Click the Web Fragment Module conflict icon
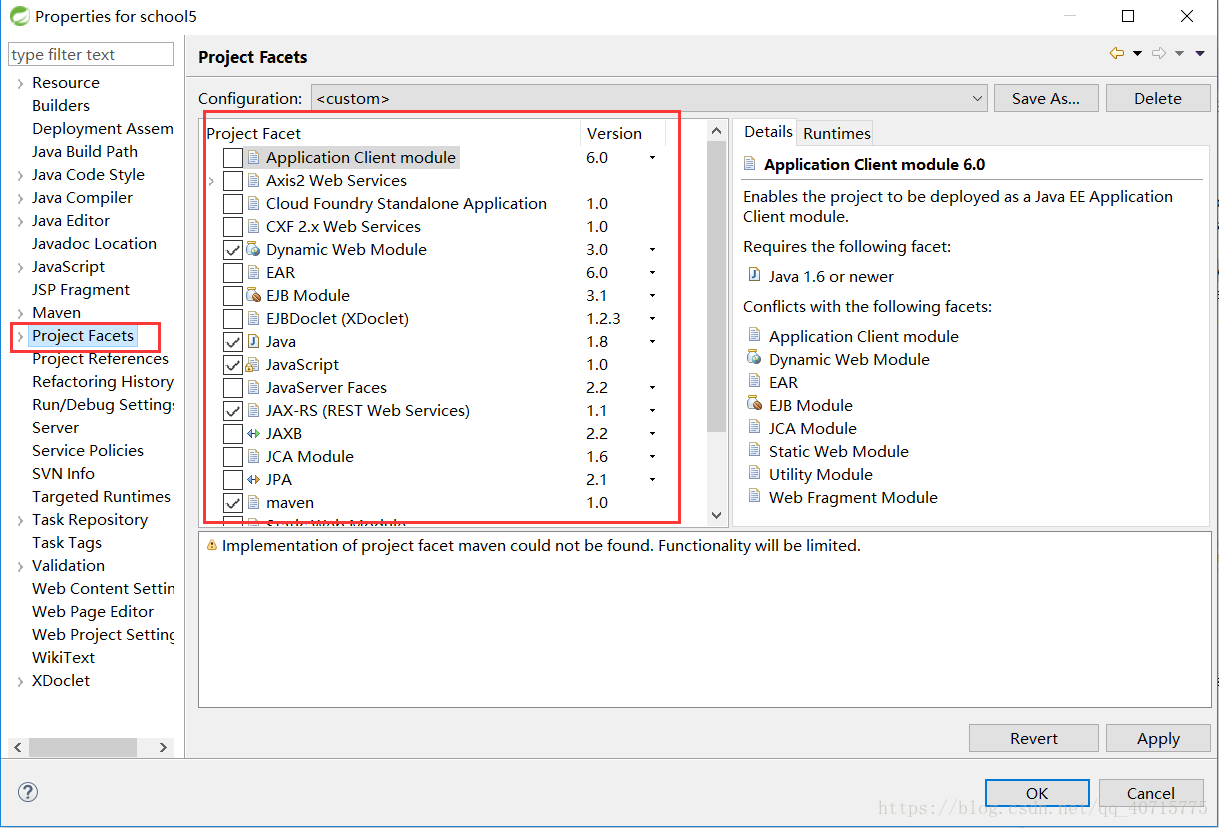The height and width of the screenshot is (828, 1219). [x=754, y=497]
